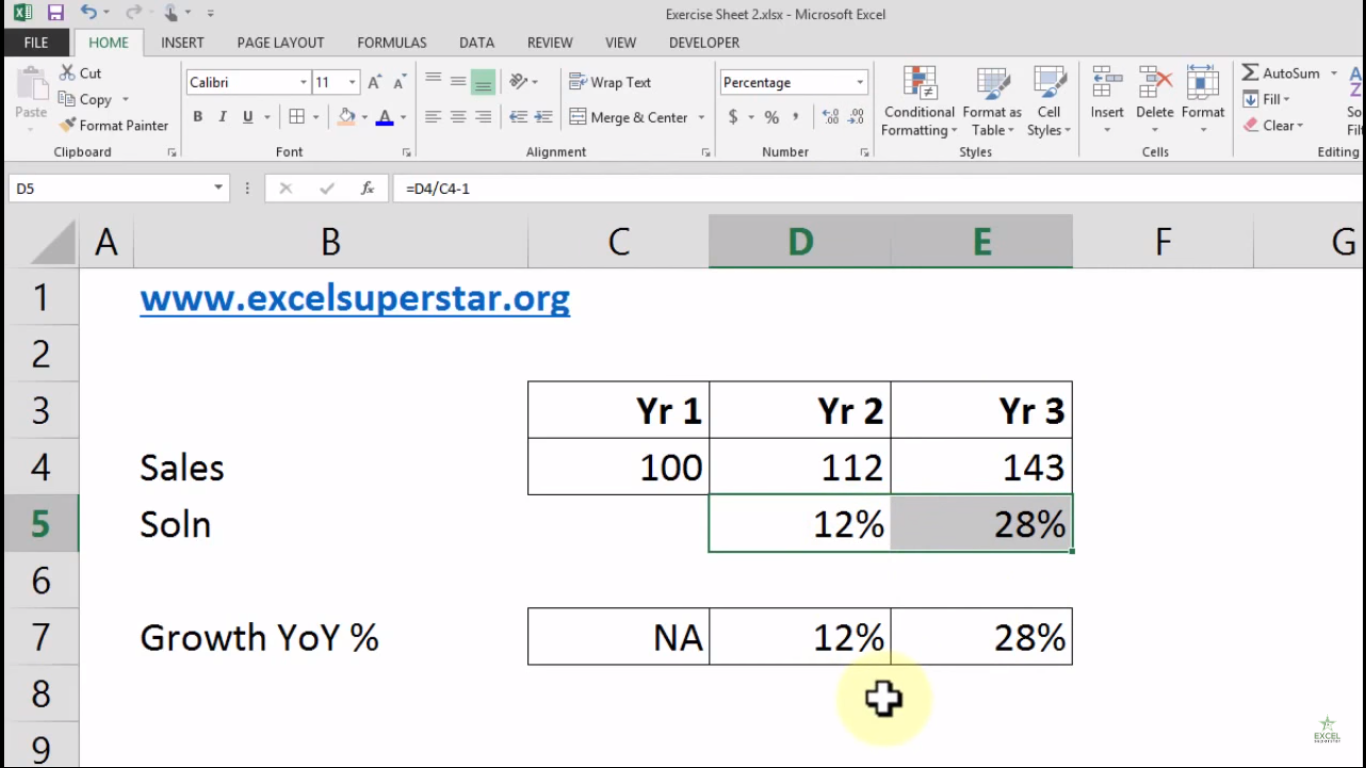The width and height of the screenshot is (1366, 768).
Task: Open Font group dialog launcher
Action: (x=406, y=152)
